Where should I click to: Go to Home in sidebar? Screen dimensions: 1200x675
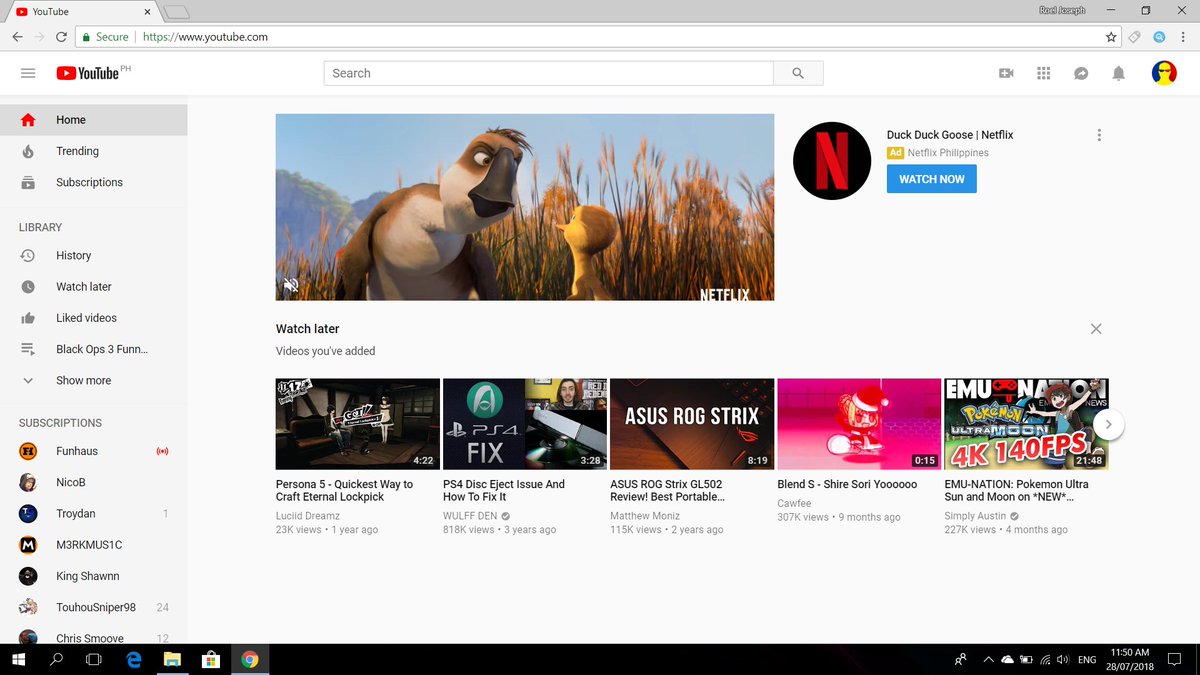tap(93, 120)
